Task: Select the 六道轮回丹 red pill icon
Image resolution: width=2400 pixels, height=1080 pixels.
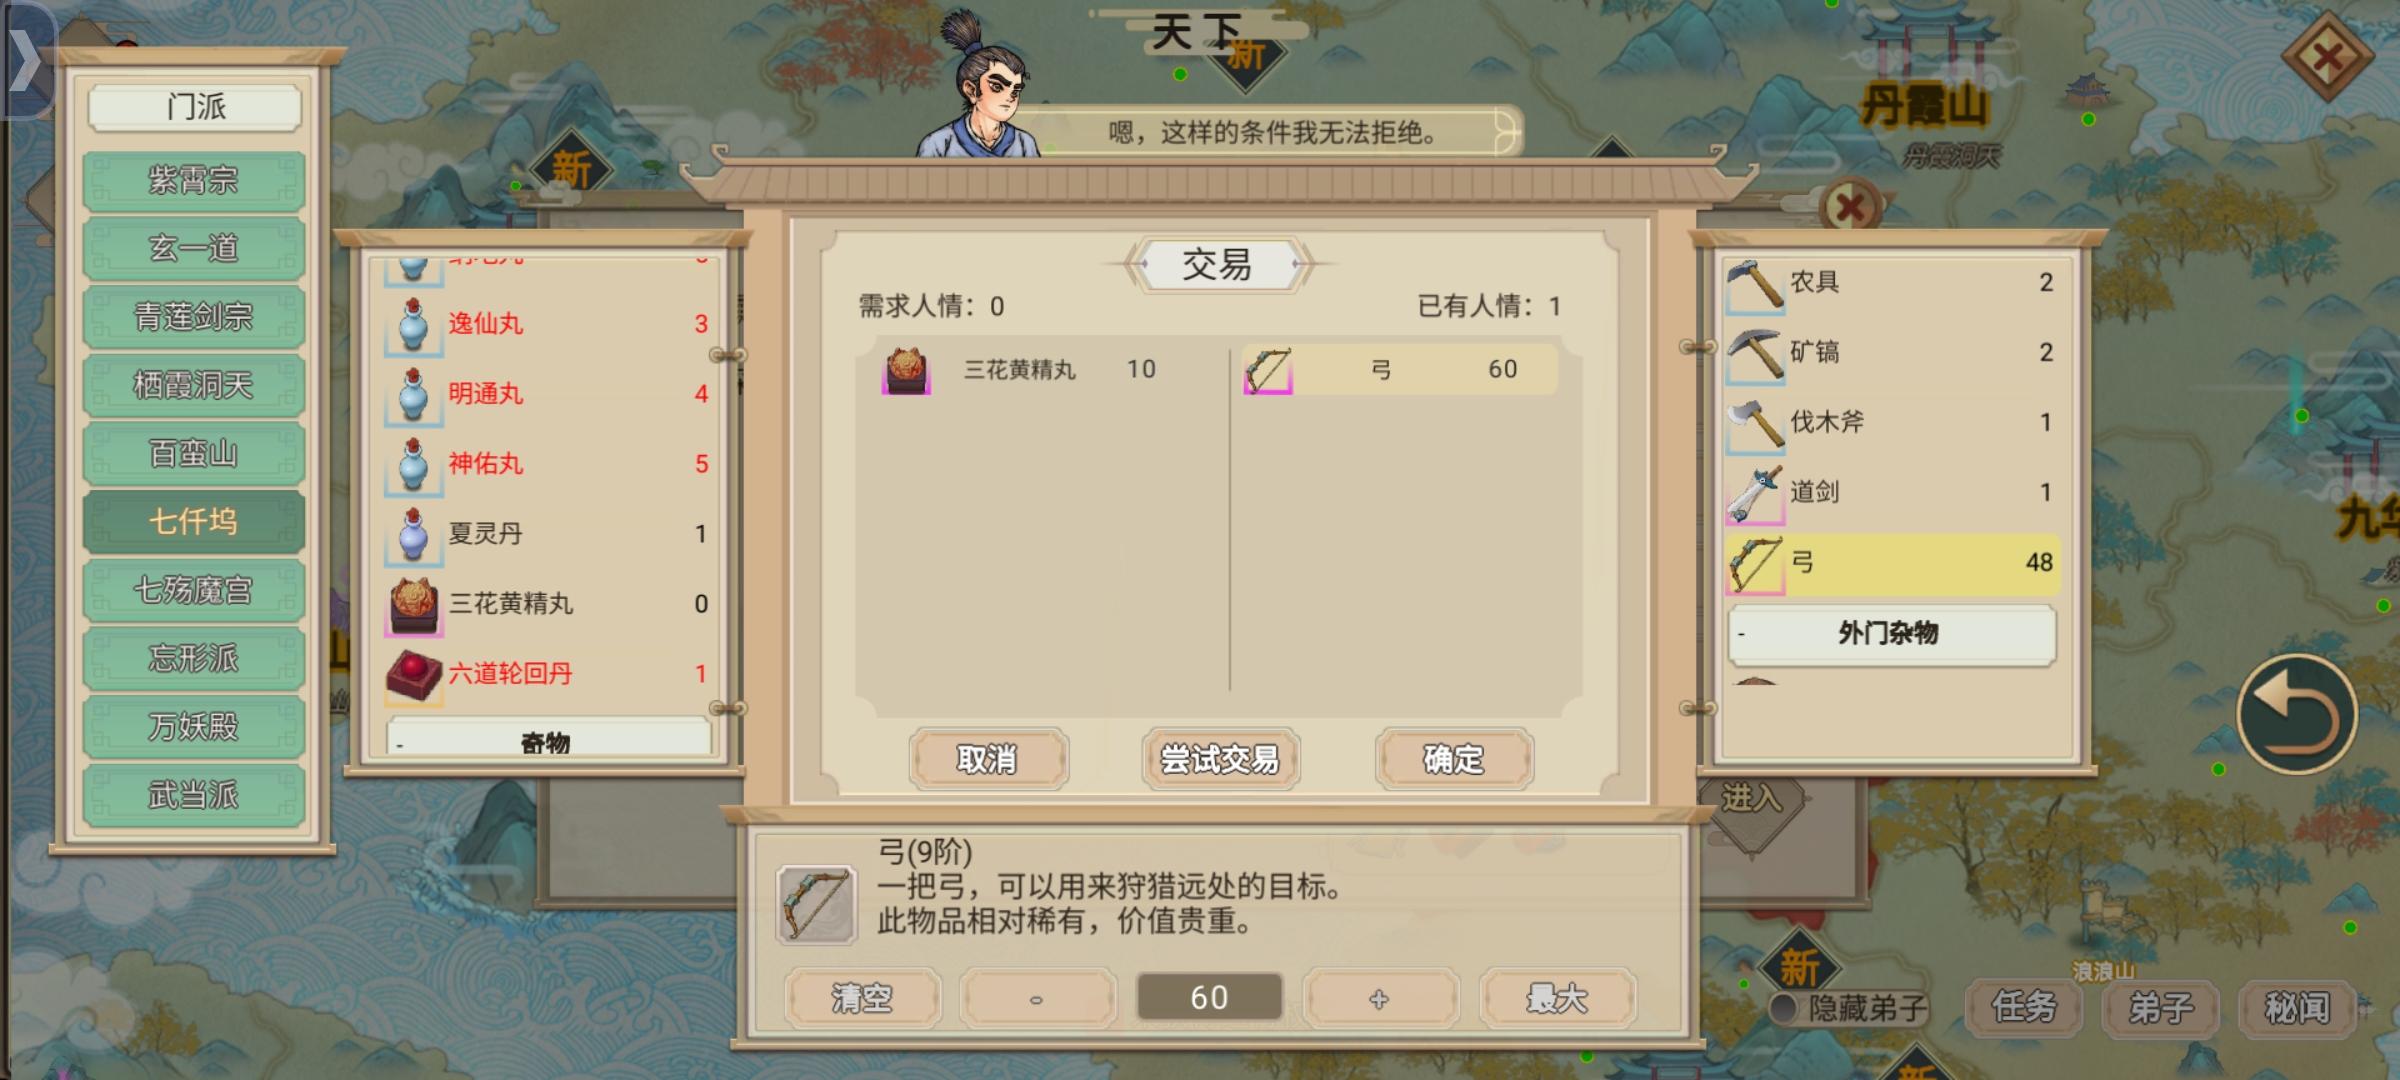Action: (414, 675)
